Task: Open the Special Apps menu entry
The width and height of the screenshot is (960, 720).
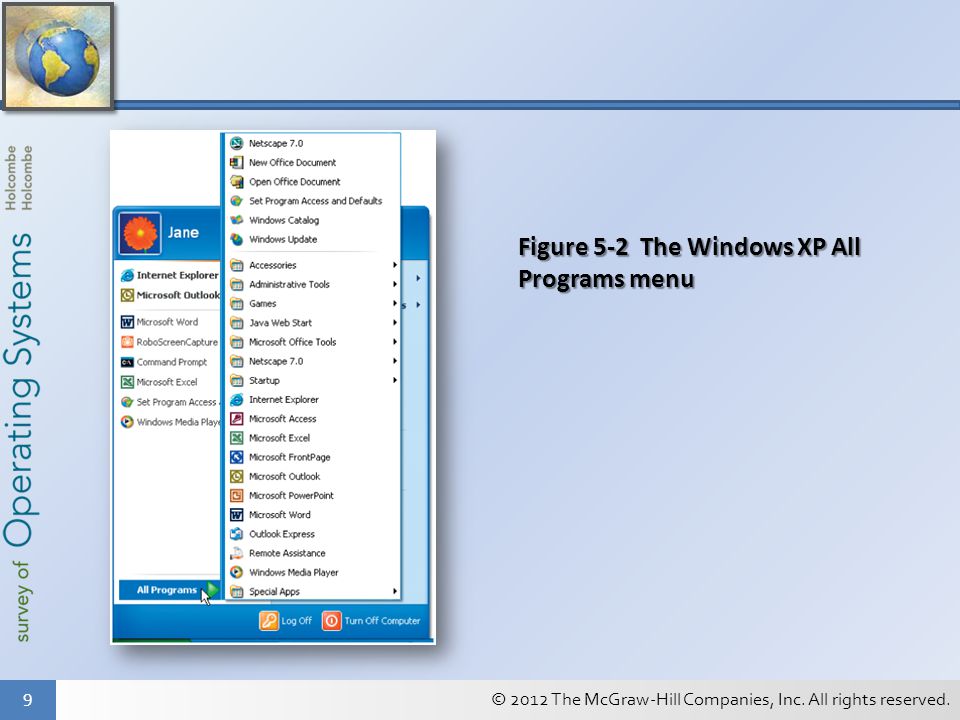Action: pyautogui.click(x=313, y=591)
